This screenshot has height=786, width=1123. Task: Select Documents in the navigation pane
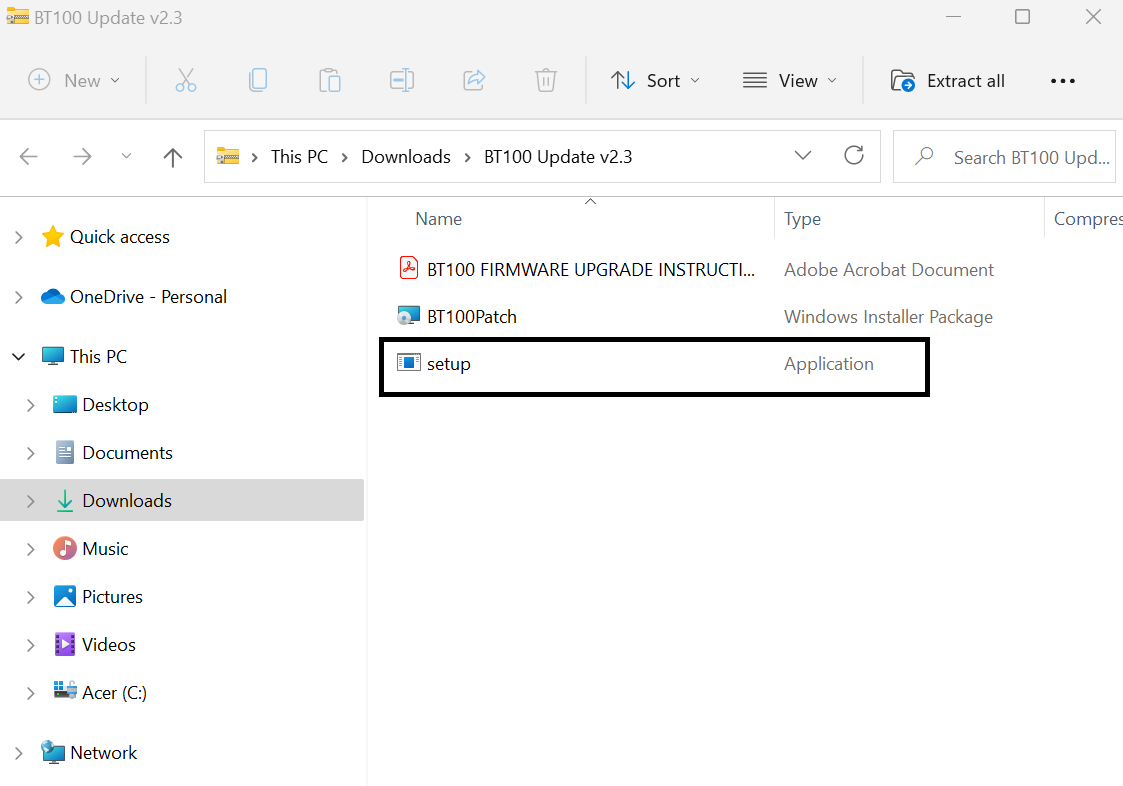pyautogui.click(x=127, y=453)
